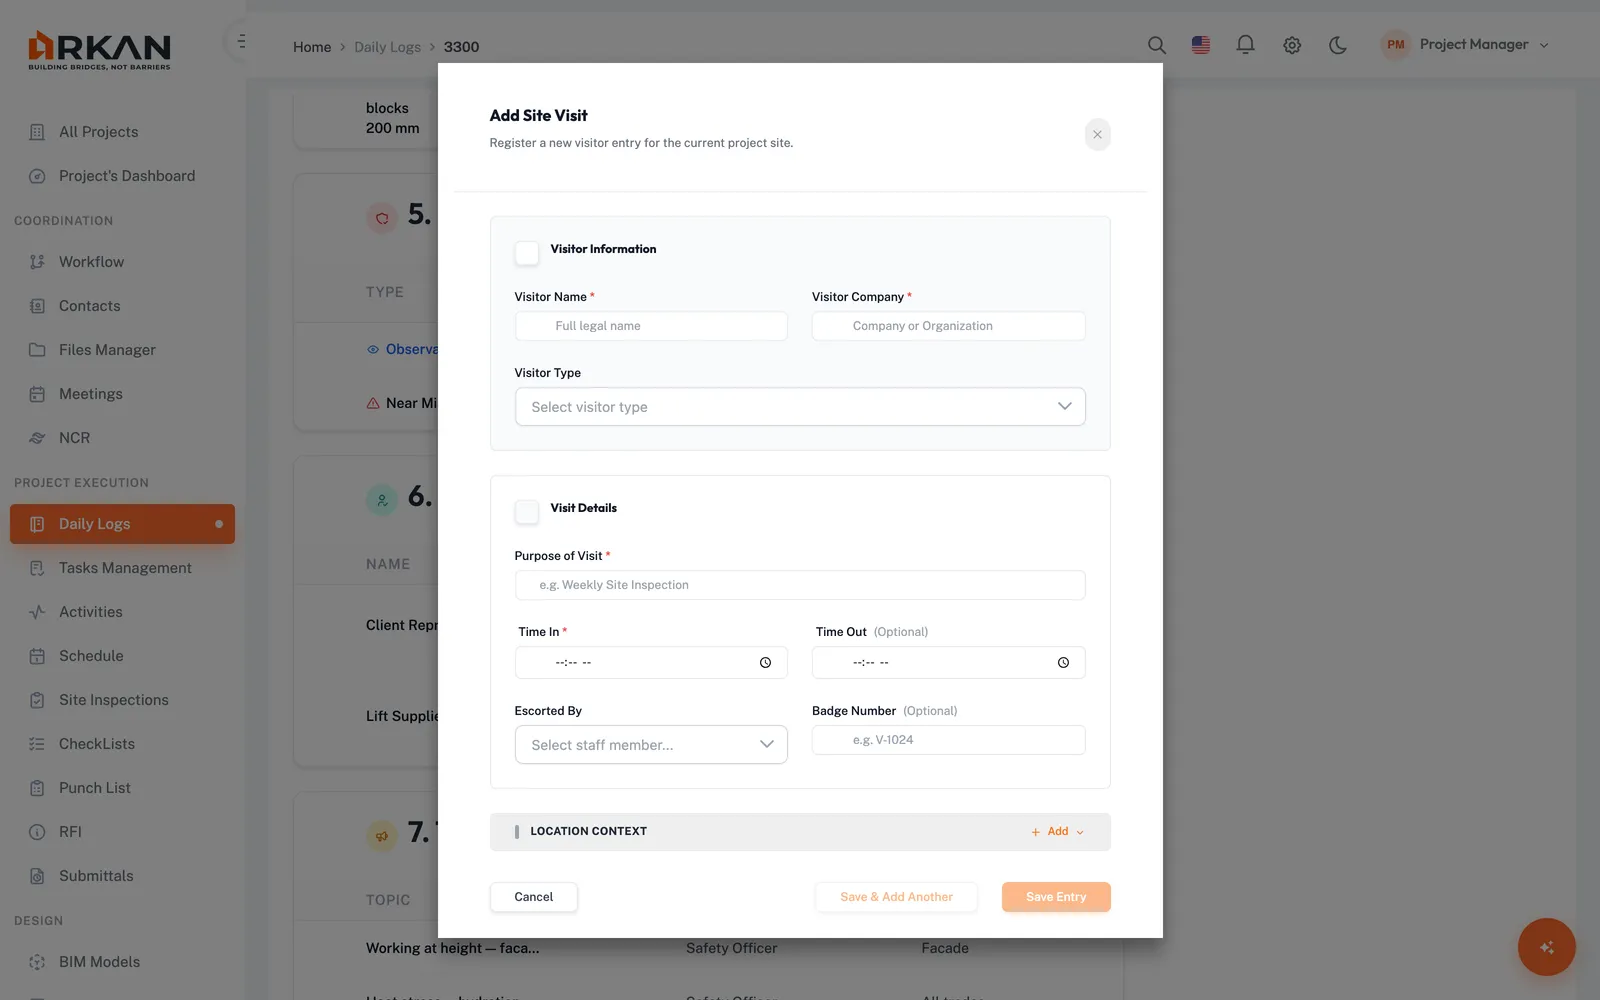
Task: Click Save & Add Another
Action: tap(896, 897)
